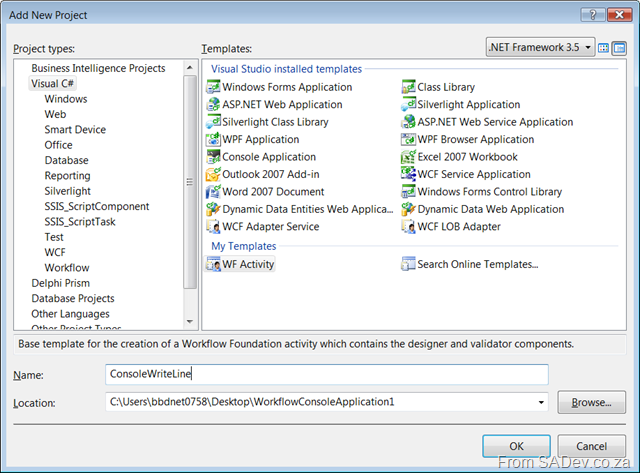640x473 pixels.
Task: Click the project types scroll down arrow
Action: 190,322
